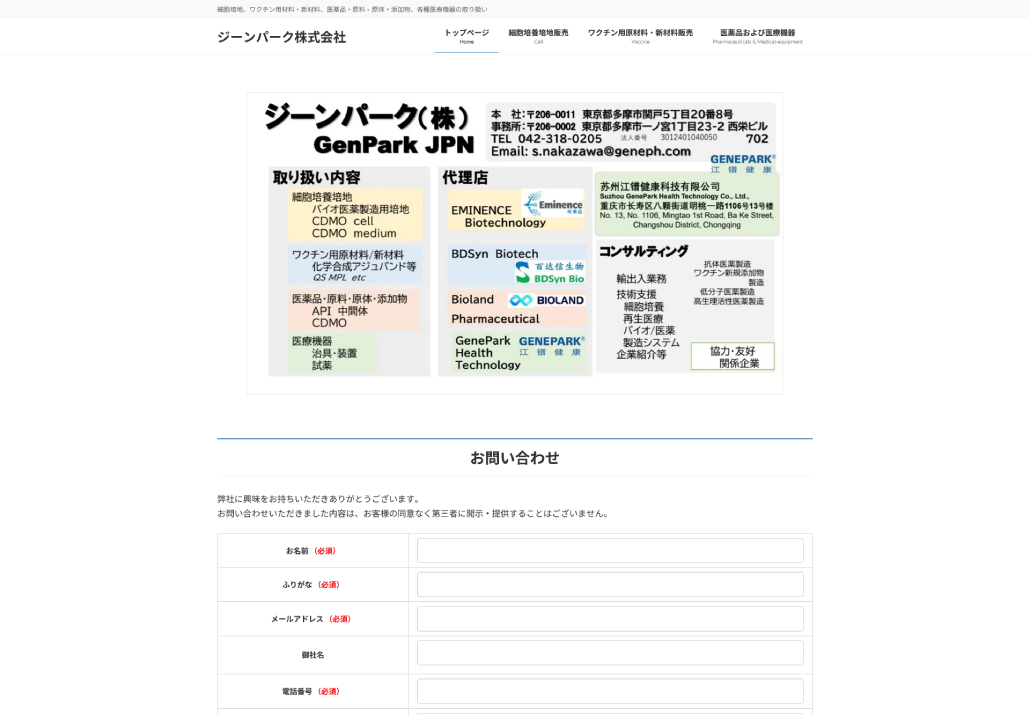Click the ジーンパーク株式会社 site title
The image size is (1030, 715).
point(282,37)
